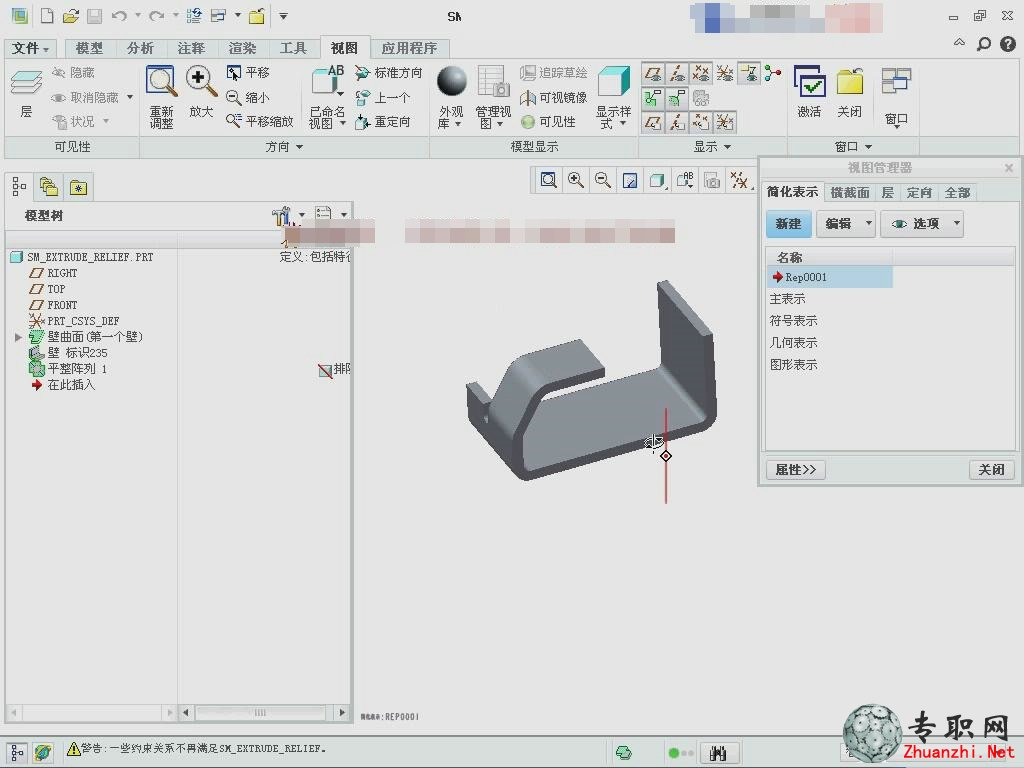Expand 壁曲面(第一个壁) tree node

tap(18, 337)
